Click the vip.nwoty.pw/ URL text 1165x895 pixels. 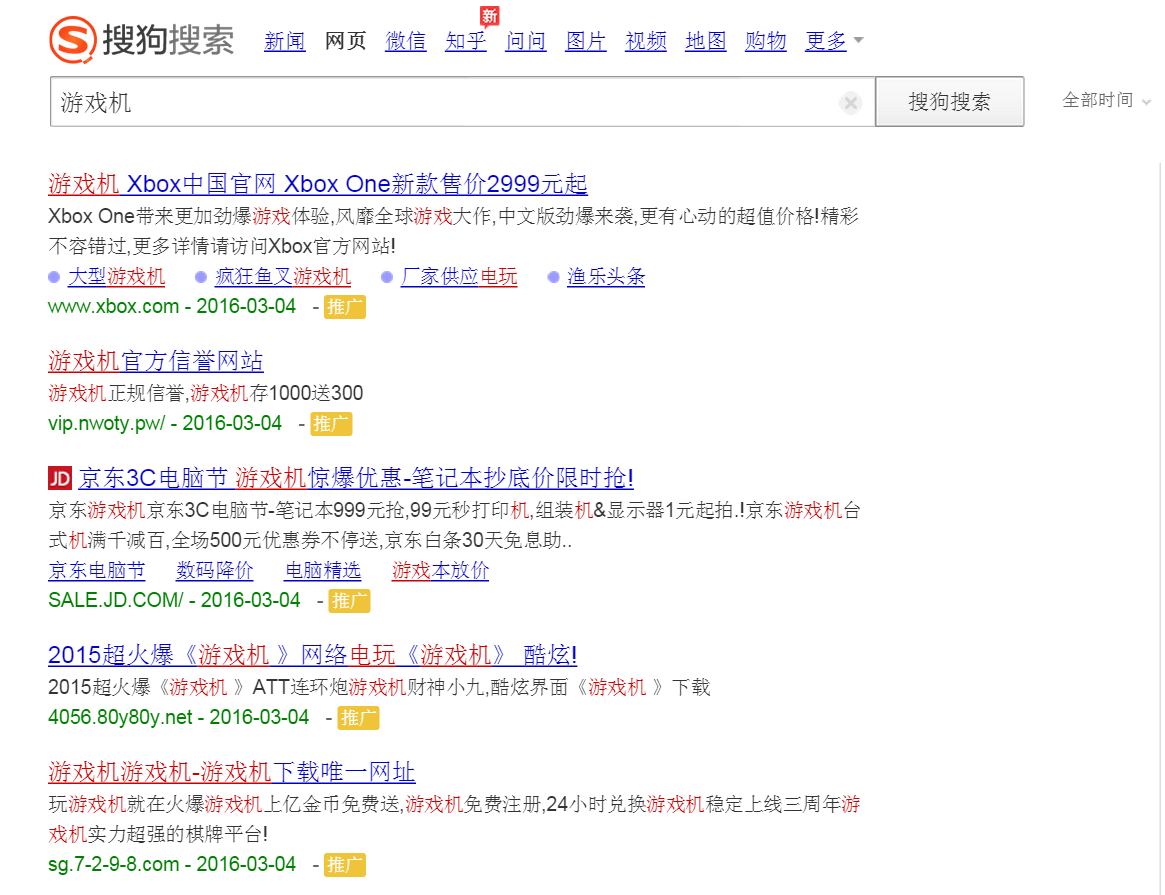(x=107, y=423)
